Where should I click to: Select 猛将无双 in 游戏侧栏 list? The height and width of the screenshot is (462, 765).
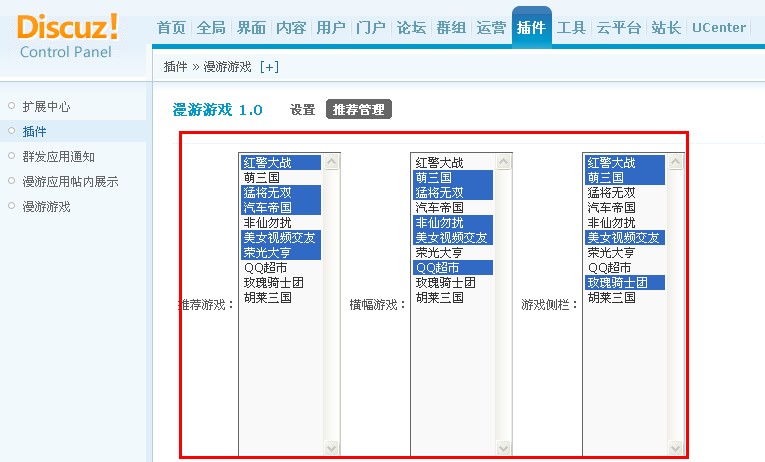[x=625, y=193]
